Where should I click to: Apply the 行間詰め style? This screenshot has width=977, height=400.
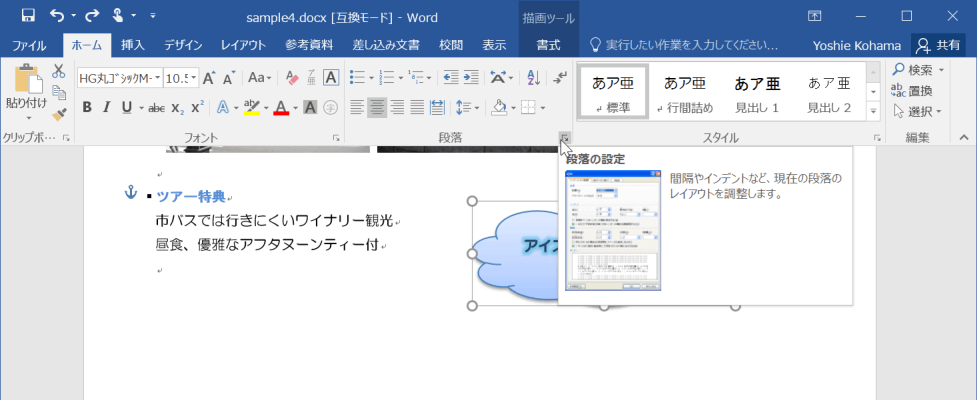684,93
